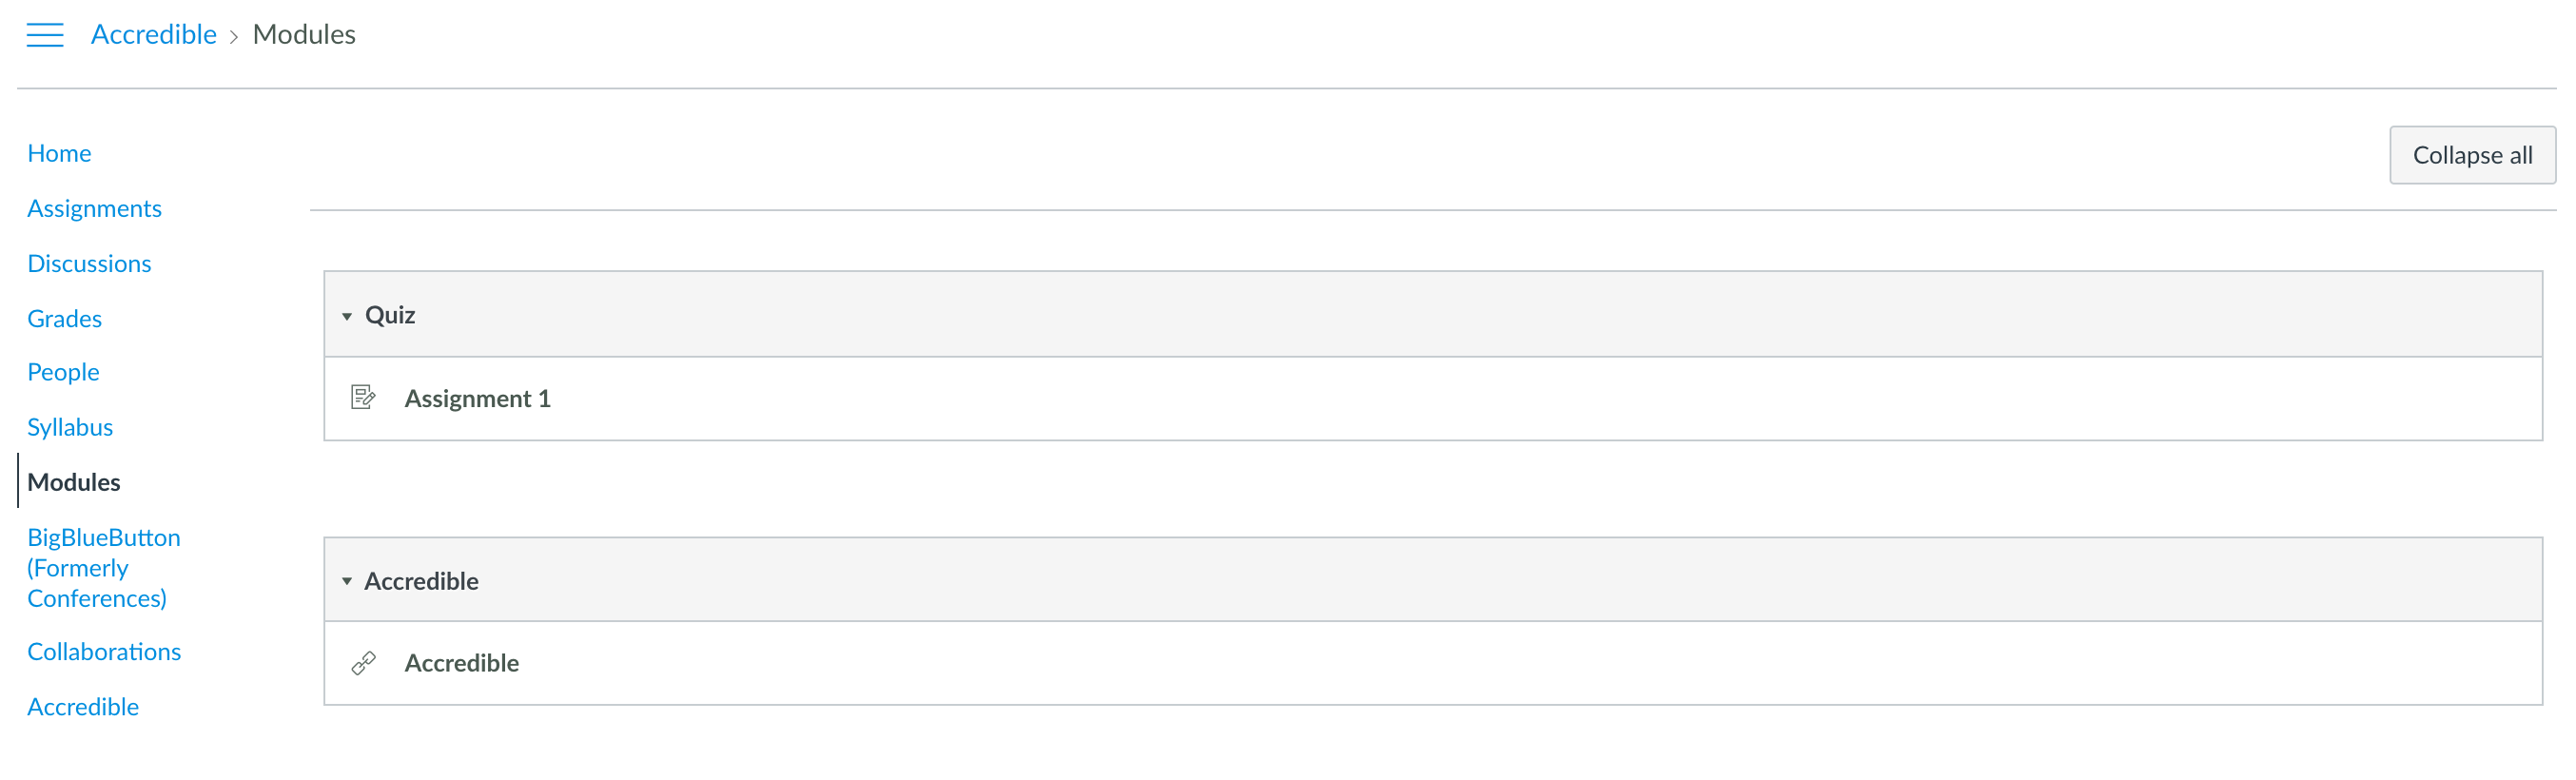Open BigBlueButton (Formerly Conferences) link
Viewport: 2576px width, 780px height.
[x=103, y=567]
